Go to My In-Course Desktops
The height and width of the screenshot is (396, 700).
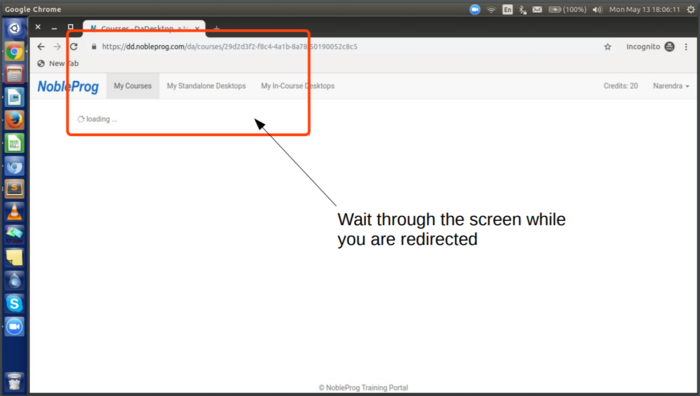[298, 86]
